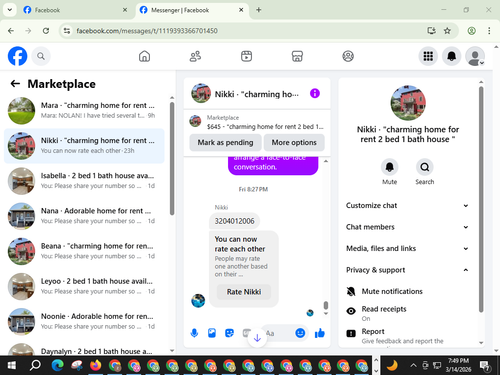
Task: Click the More options button
Action: pyautogui.click(x=294, y=143)
